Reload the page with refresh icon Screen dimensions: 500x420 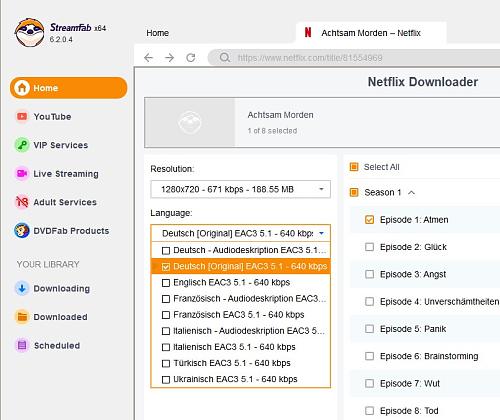[x=191, y=58]
